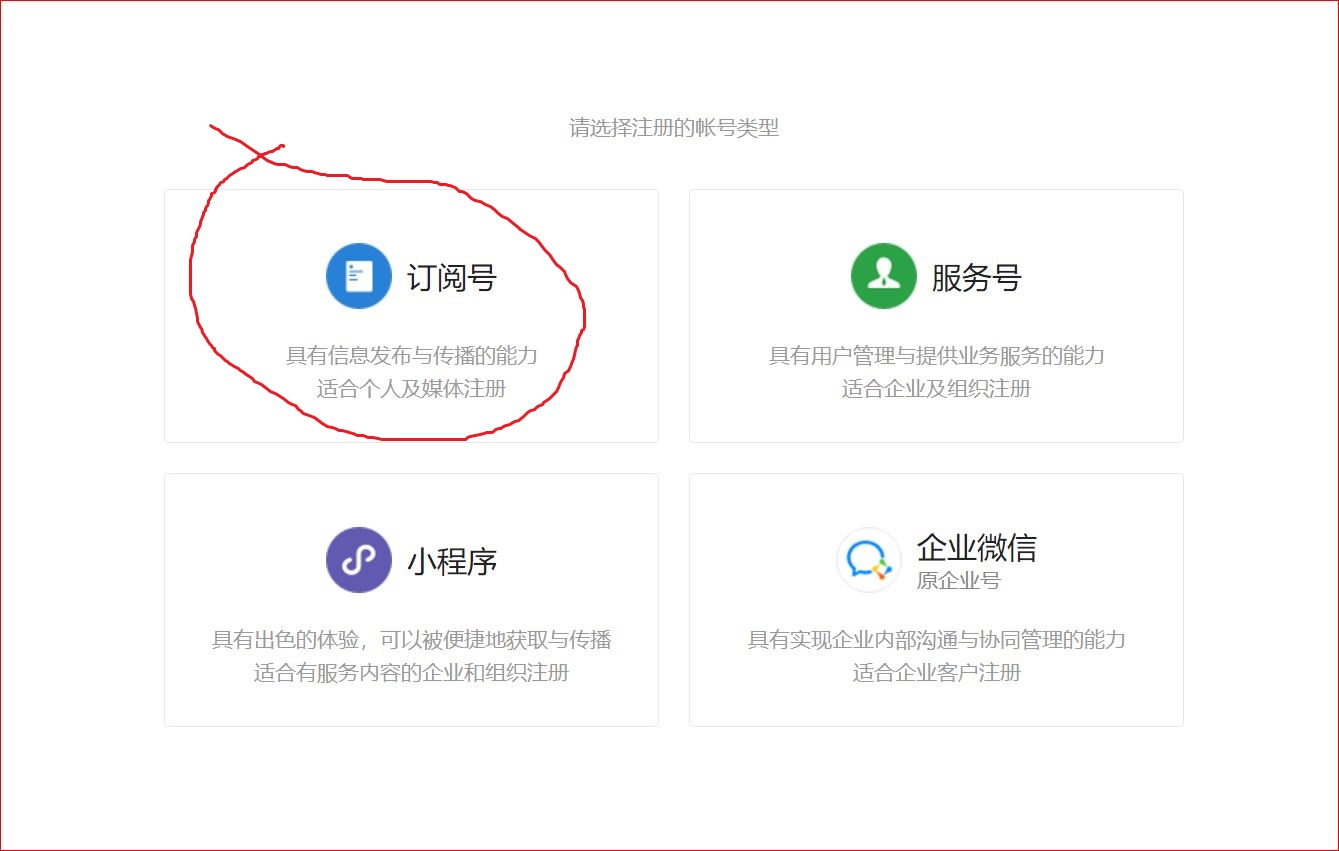1339x851 pixels.
Task: Click the text 适合企业及组织注册
Action: (937, 388)
